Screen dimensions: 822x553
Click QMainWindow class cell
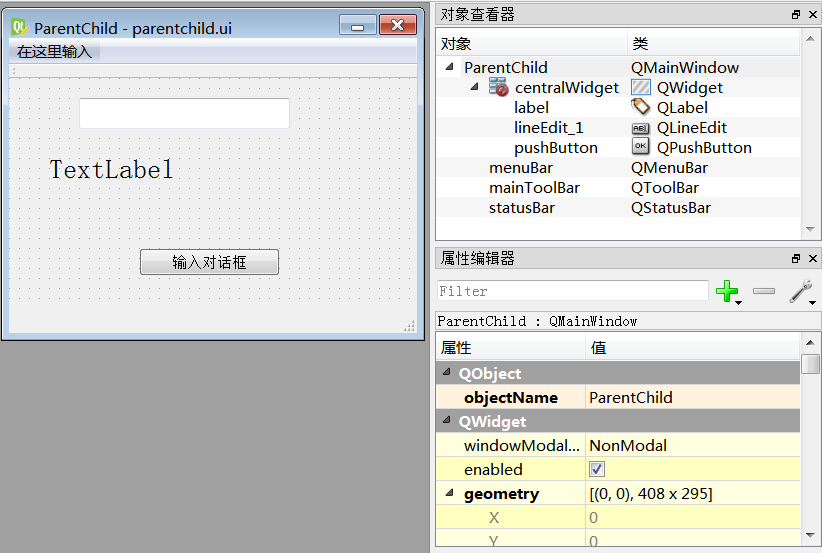pyautogui.click(x=685, y=67)
